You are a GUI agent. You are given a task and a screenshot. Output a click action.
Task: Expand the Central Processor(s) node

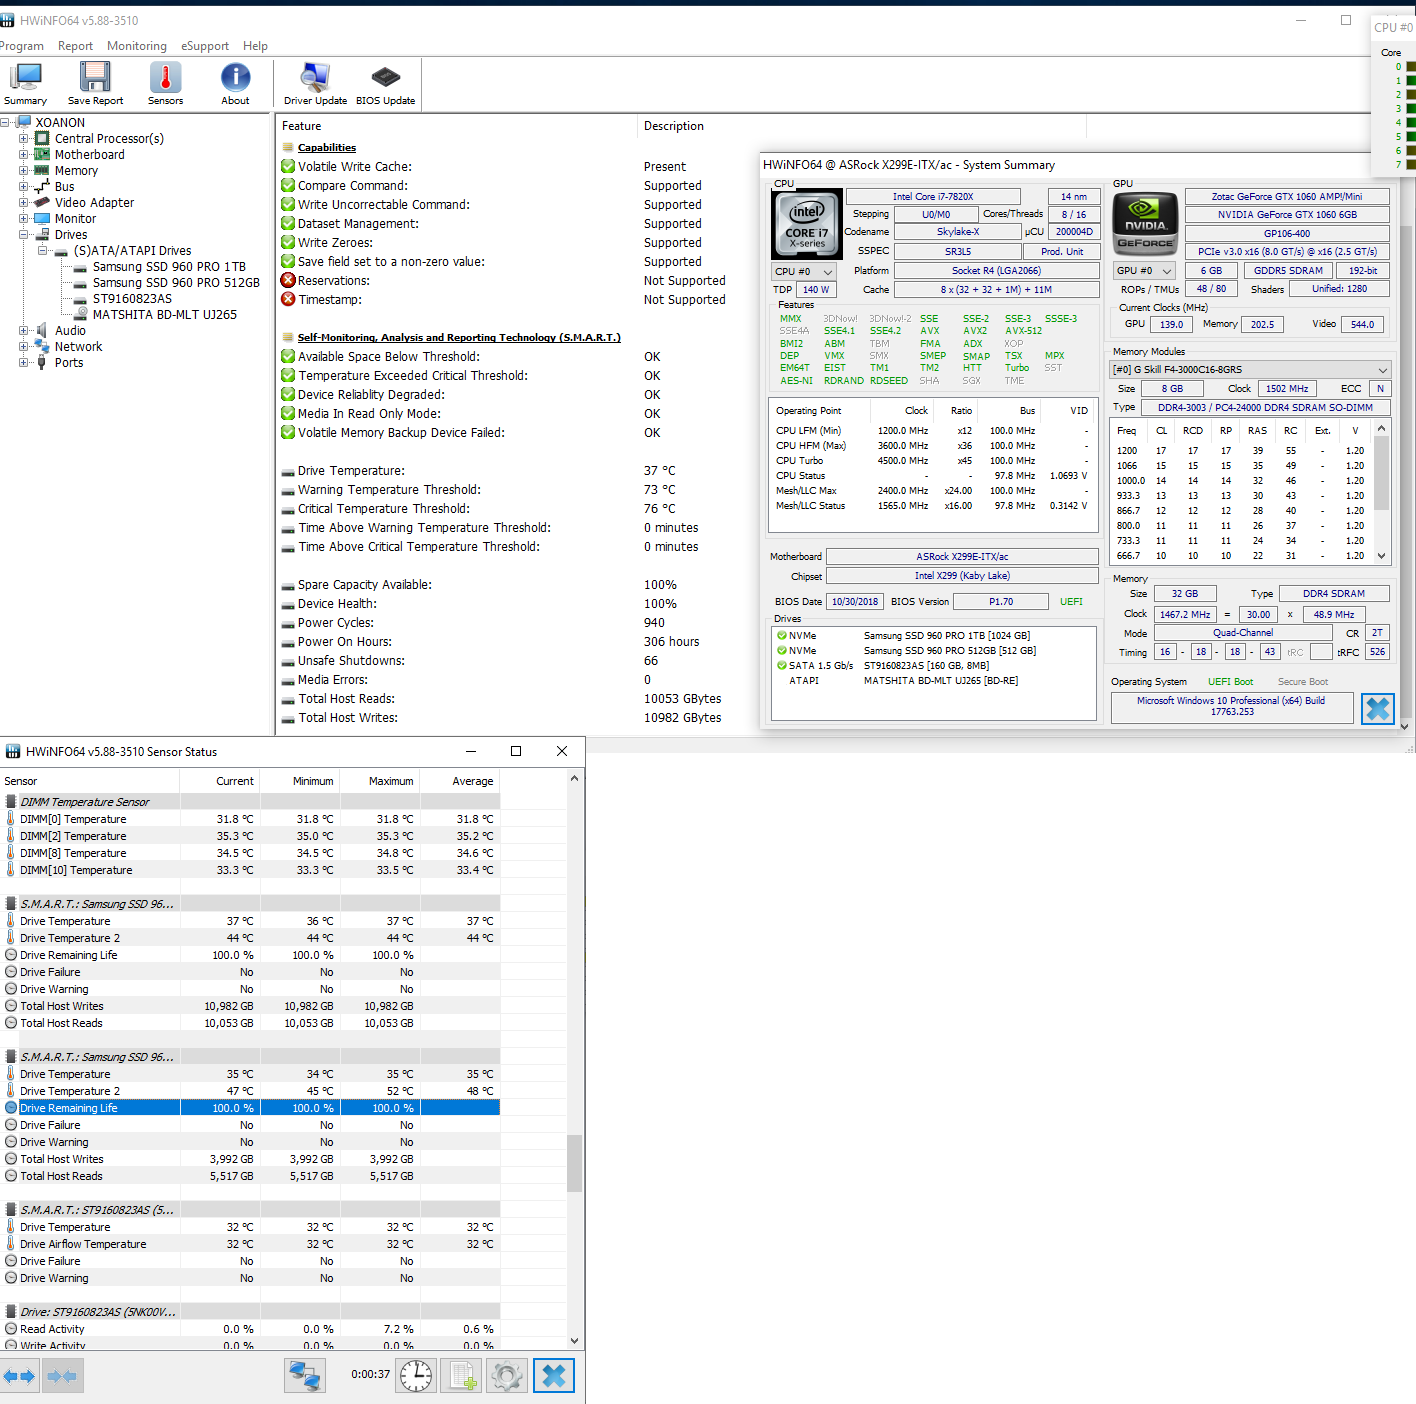(24, 139)
